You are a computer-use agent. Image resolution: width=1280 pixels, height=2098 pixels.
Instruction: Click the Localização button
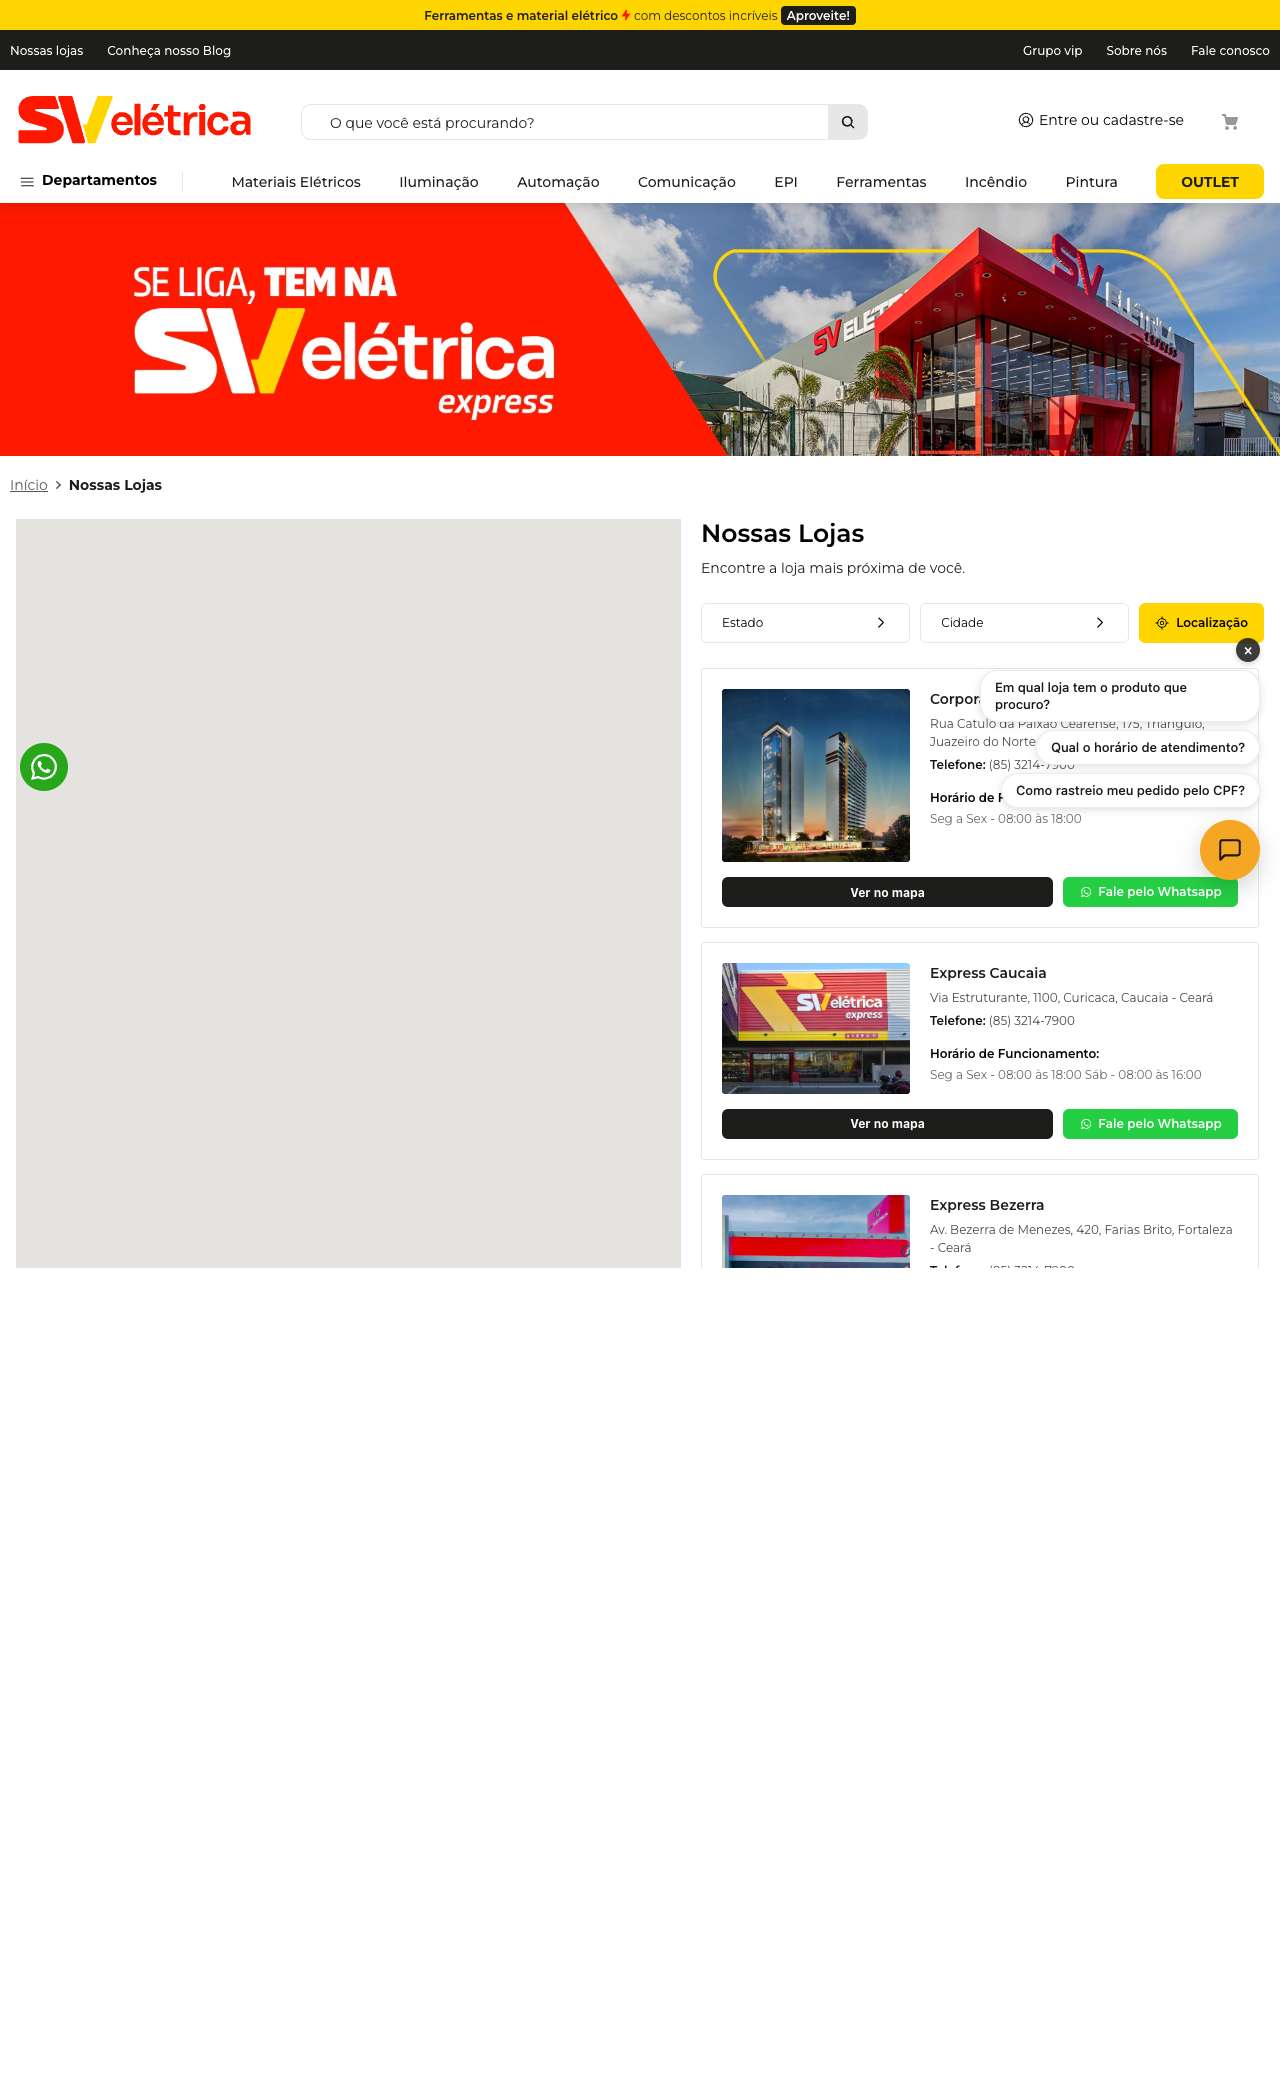click(x=1201, y=623)
